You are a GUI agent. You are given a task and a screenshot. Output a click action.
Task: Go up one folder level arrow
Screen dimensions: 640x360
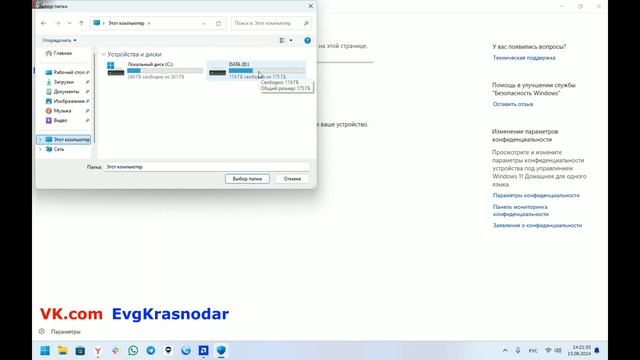81,23
